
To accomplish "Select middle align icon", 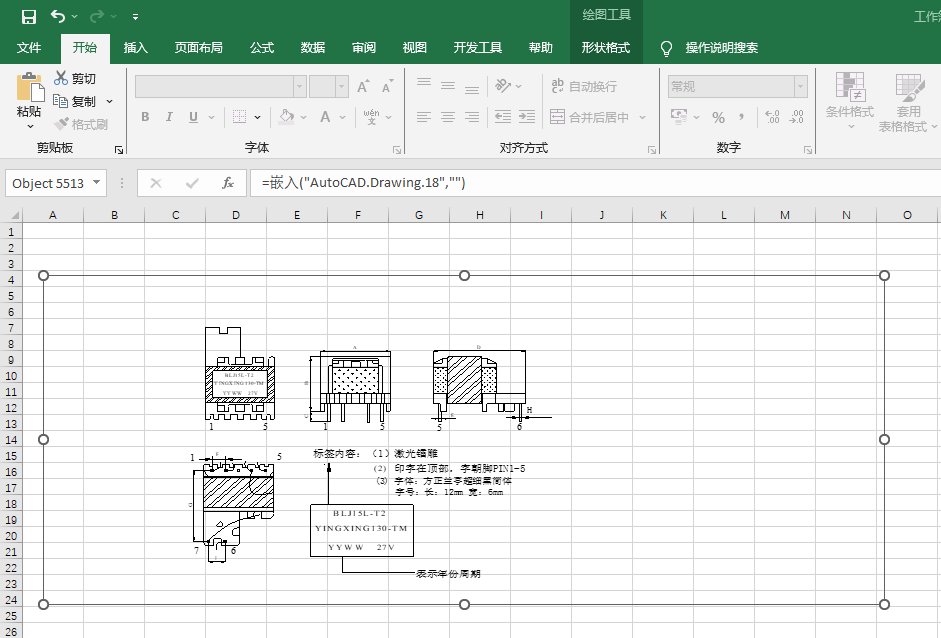I will pos(448,86).
